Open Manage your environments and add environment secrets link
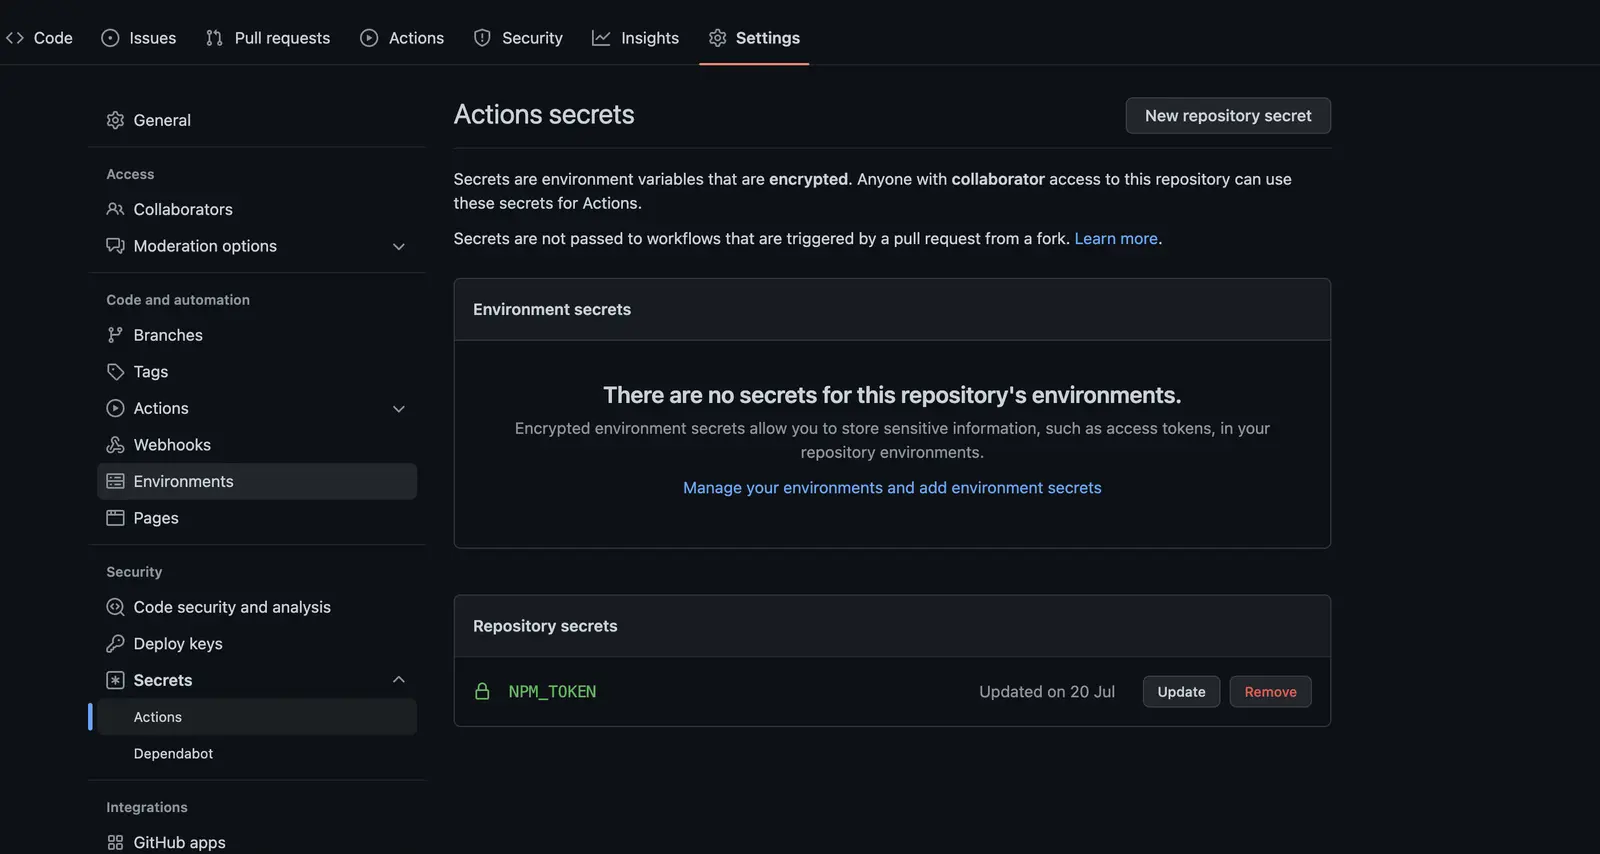Viewport: 1600px width, 854px height. (x=892, y=488)
